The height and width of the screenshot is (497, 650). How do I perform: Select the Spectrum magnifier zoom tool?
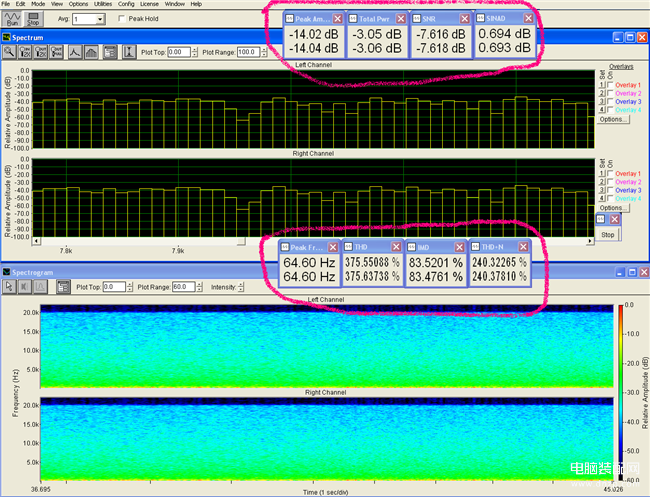[x=9, y=52]
